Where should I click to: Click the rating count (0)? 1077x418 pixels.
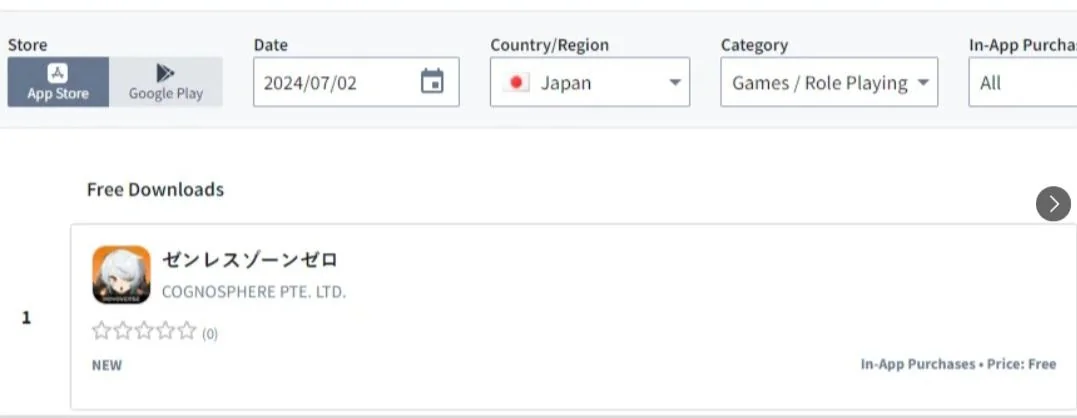click(x=210, y=334)
